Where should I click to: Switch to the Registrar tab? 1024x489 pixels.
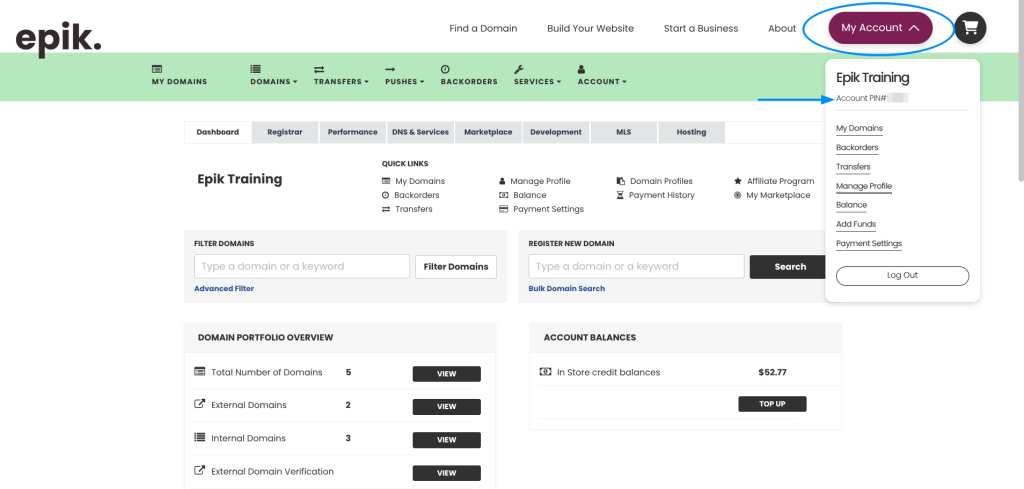(285, 132)
